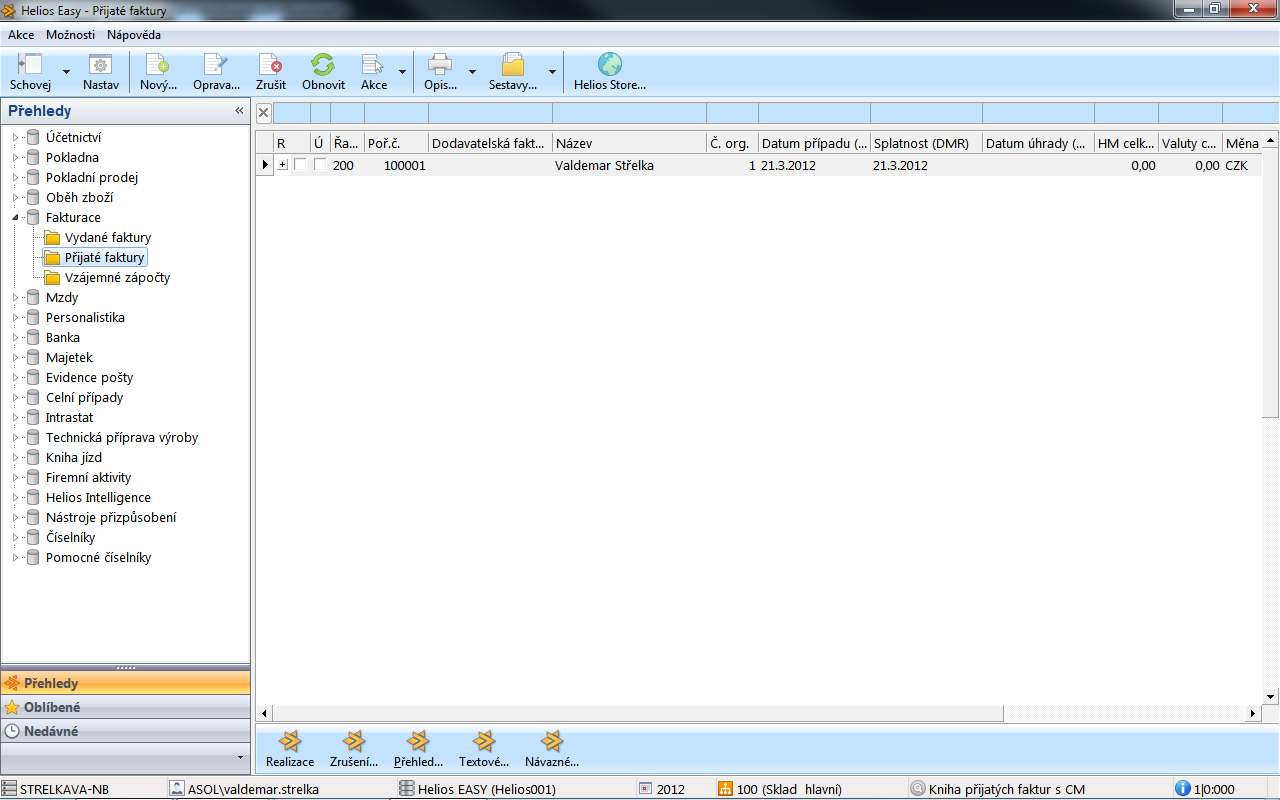The image size is (1280, 800).
Task: Click warehouse icon next to 100 (Sklad hlavní)
Action: [x=725, y=789]
